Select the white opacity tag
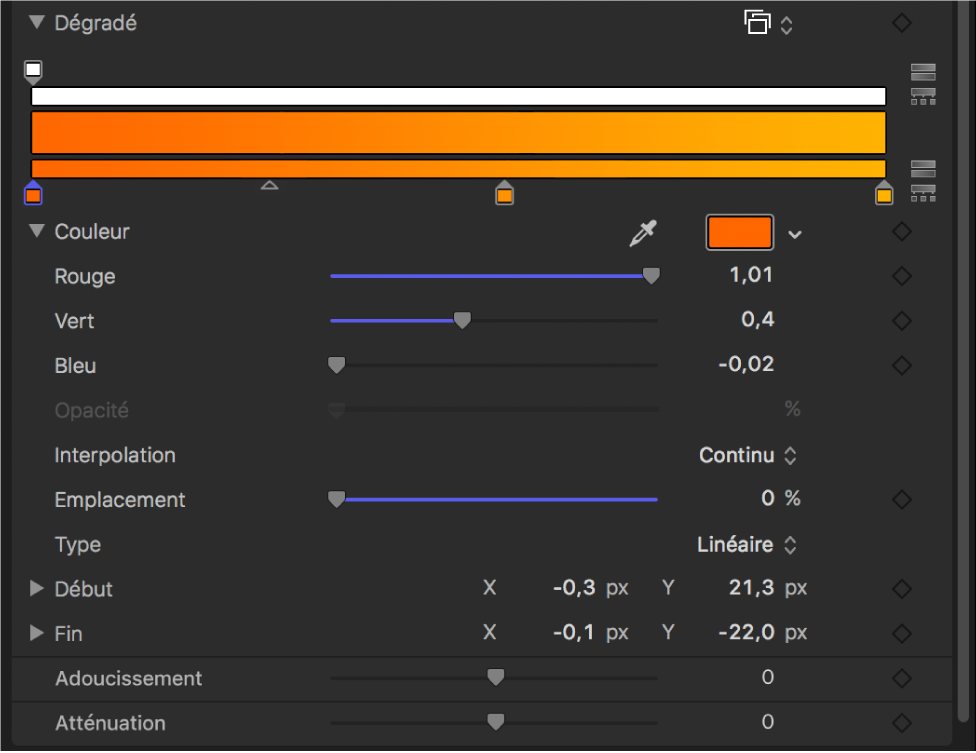The width and height of the screenshot is (976, 753). 34,71
